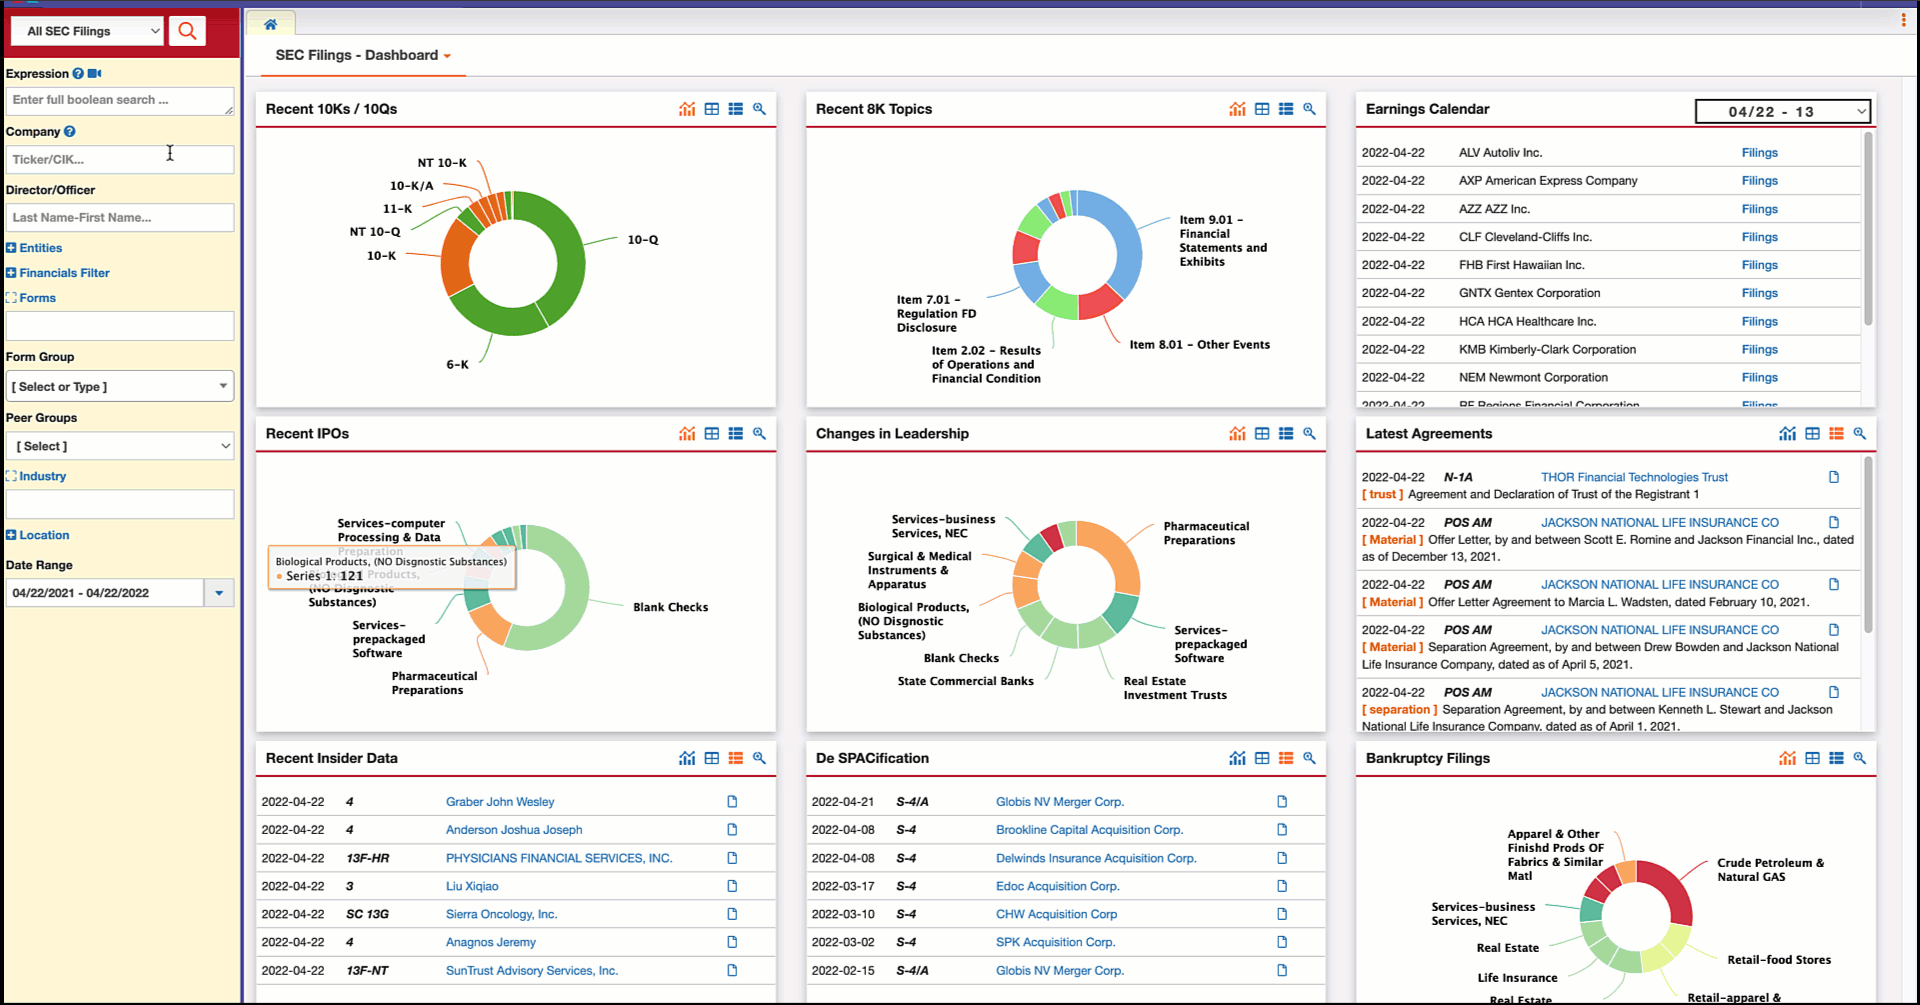Open the magnifier view on Bankruptcy Filings
Viewport: 1920px width, 1005px height.
tap(1860, 758)
